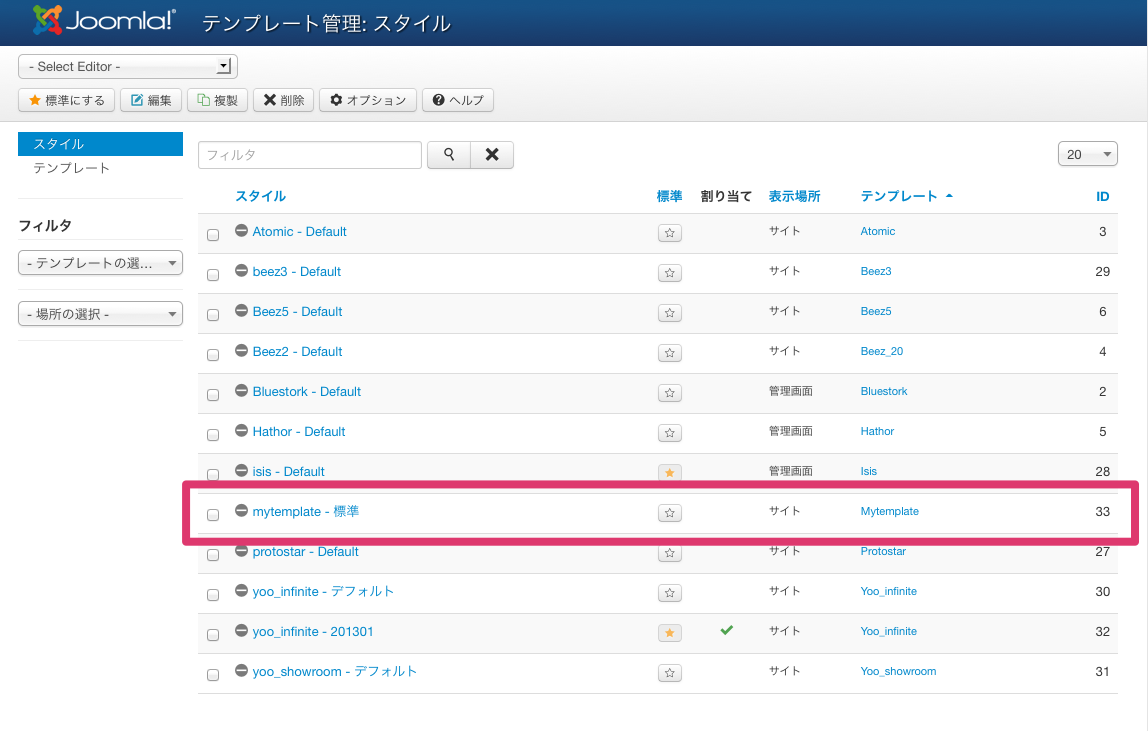This screenshot has height=731, width=1148.
Task: Click the 標準にする star toolbar icon
Action: [x=66, y=100]
